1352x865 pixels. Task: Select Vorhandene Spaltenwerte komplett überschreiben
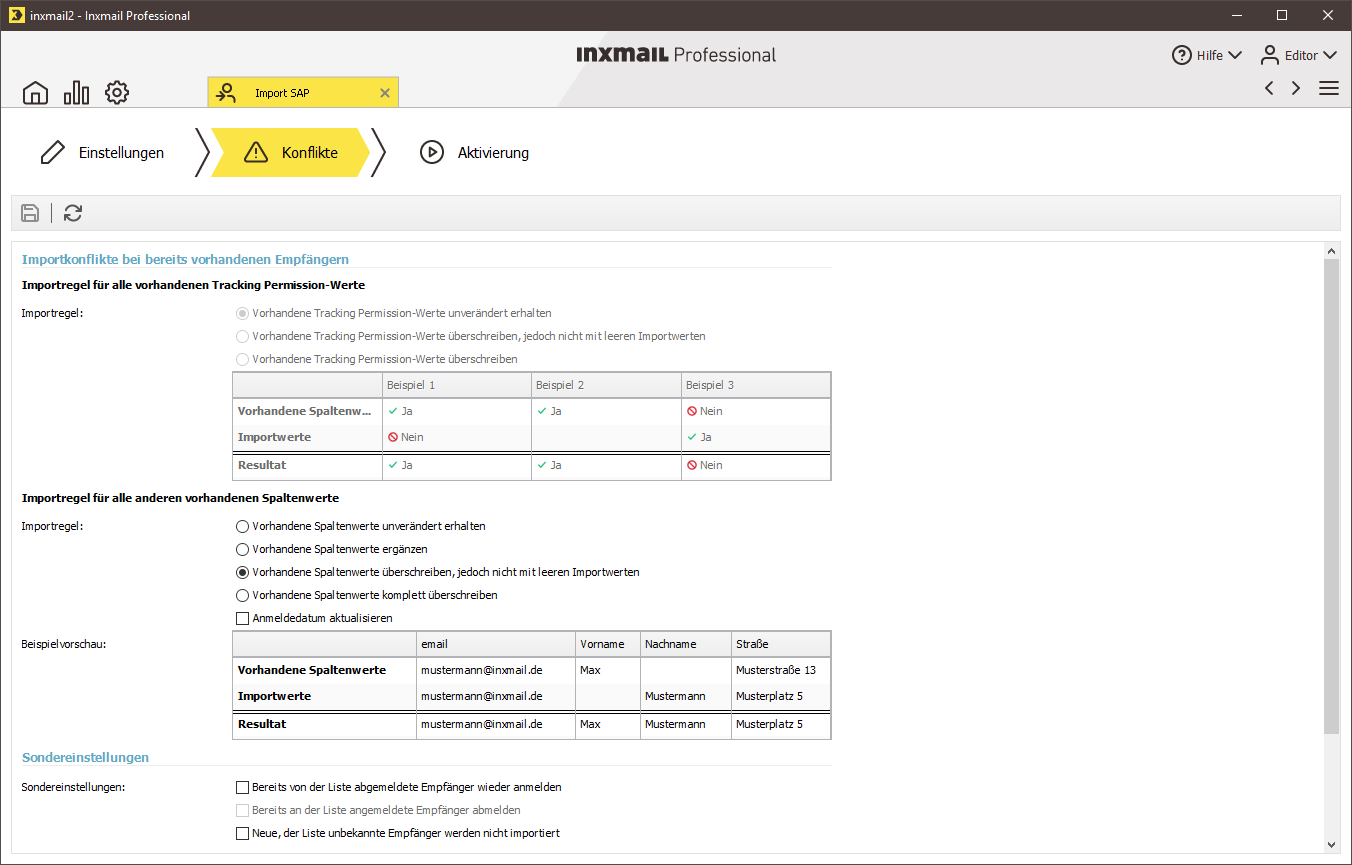[242, 596]
